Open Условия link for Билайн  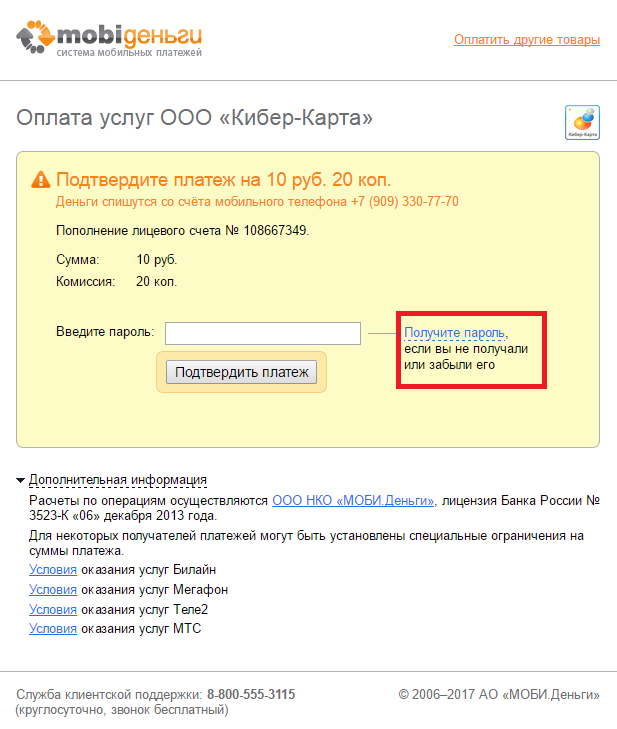coord(53,570)
